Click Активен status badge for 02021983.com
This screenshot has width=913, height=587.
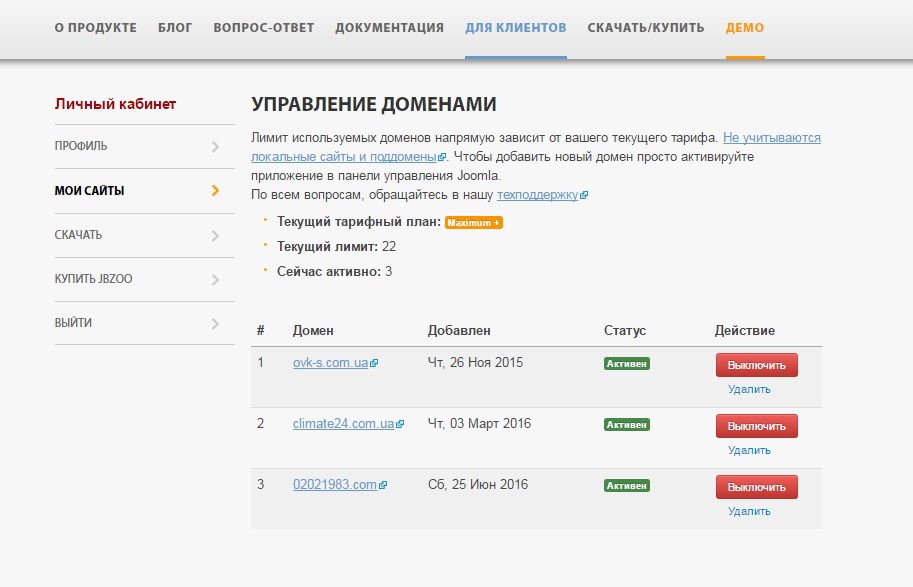tap(627, 486)
